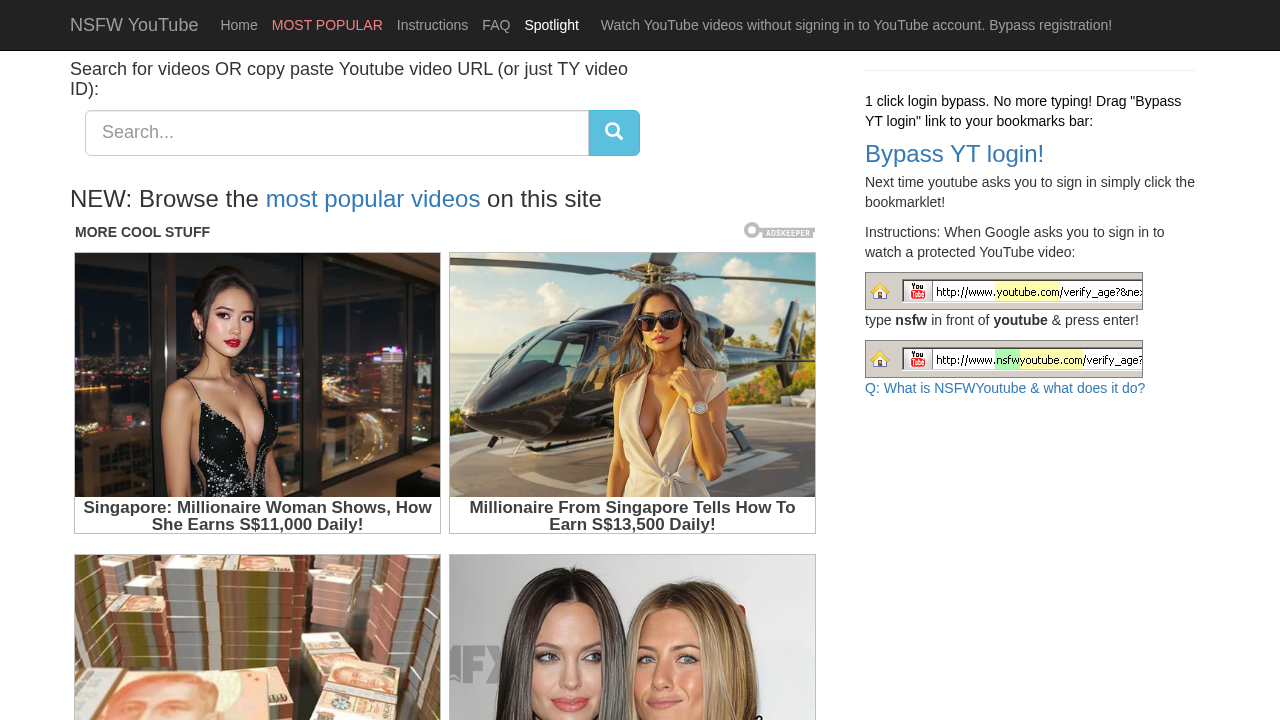Viewport: 1280px width, 720px height.
Task: Click the 'Bypass YT login!' bookmarklet link
Action: coord(954,154)
